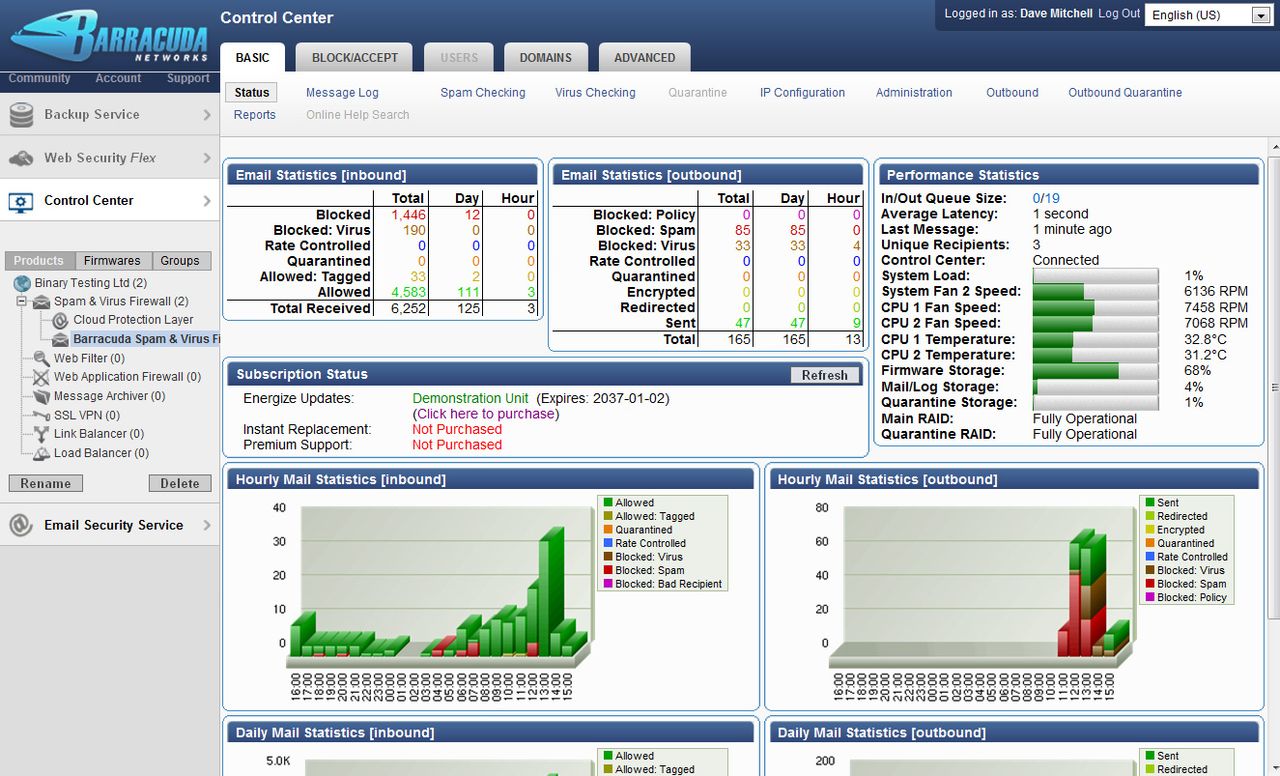Open the Outbound submenu
Screen dimensions: 1280x776
tap(1012, 93)
